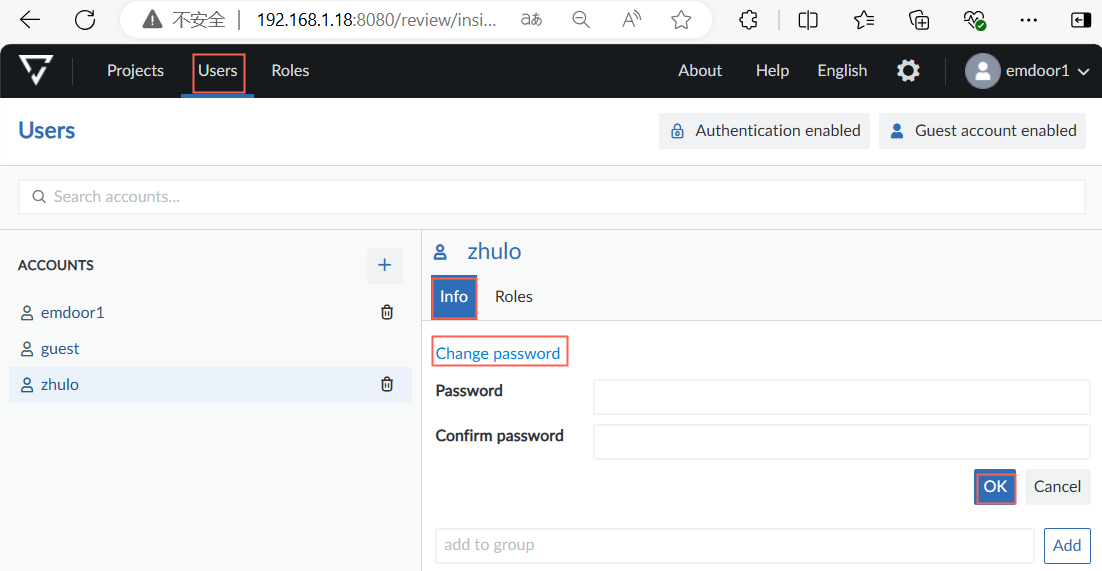The width and height of the screenshot is (1102, 571).
Task: Click the app logo in the navbar
Action: (36, 71)
